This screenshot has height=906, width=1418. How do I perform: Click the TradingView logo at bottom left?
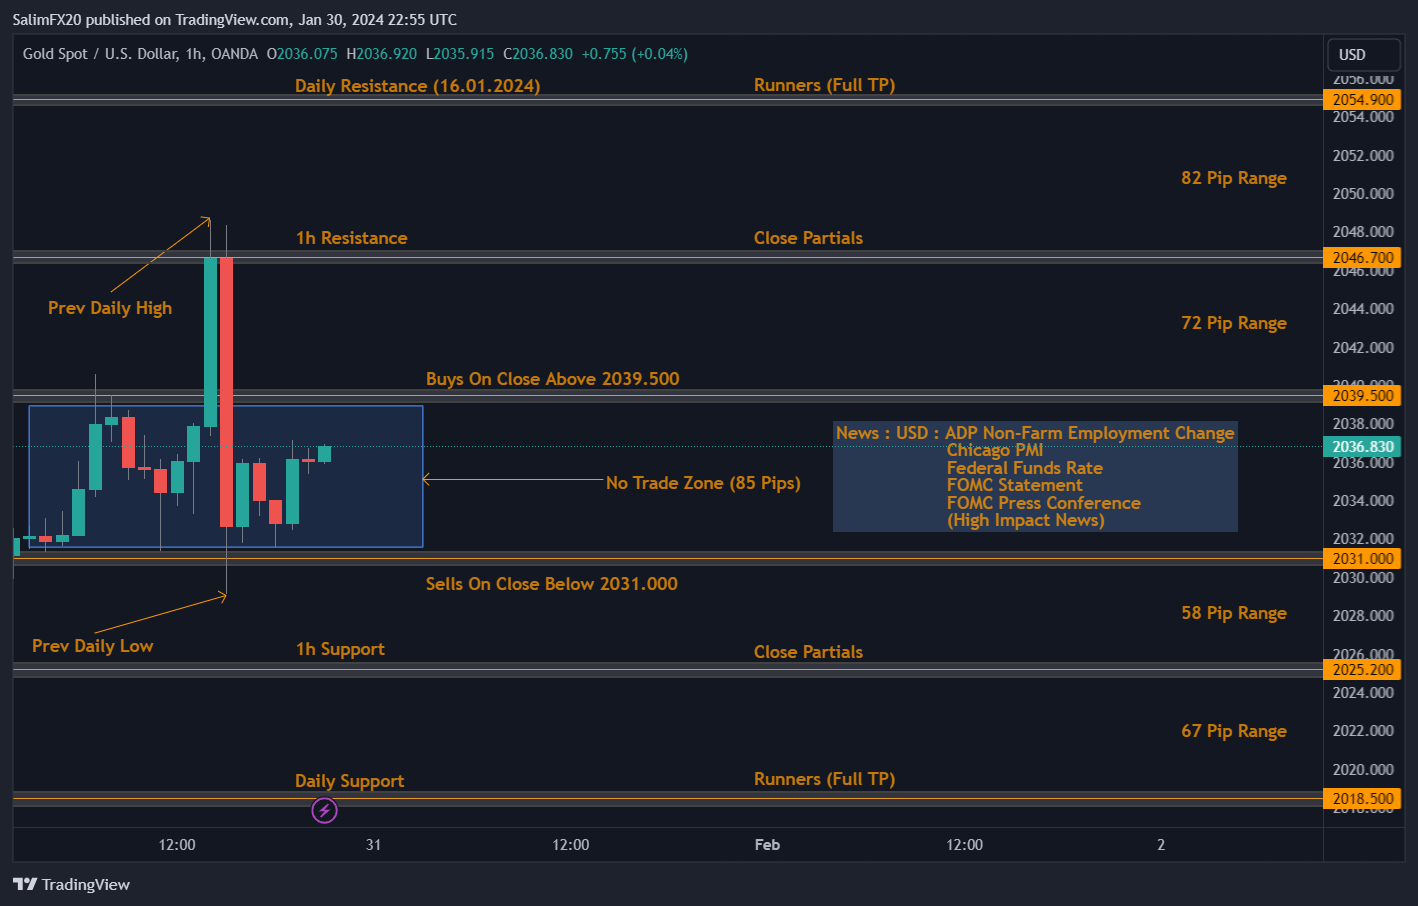(70, 884)
